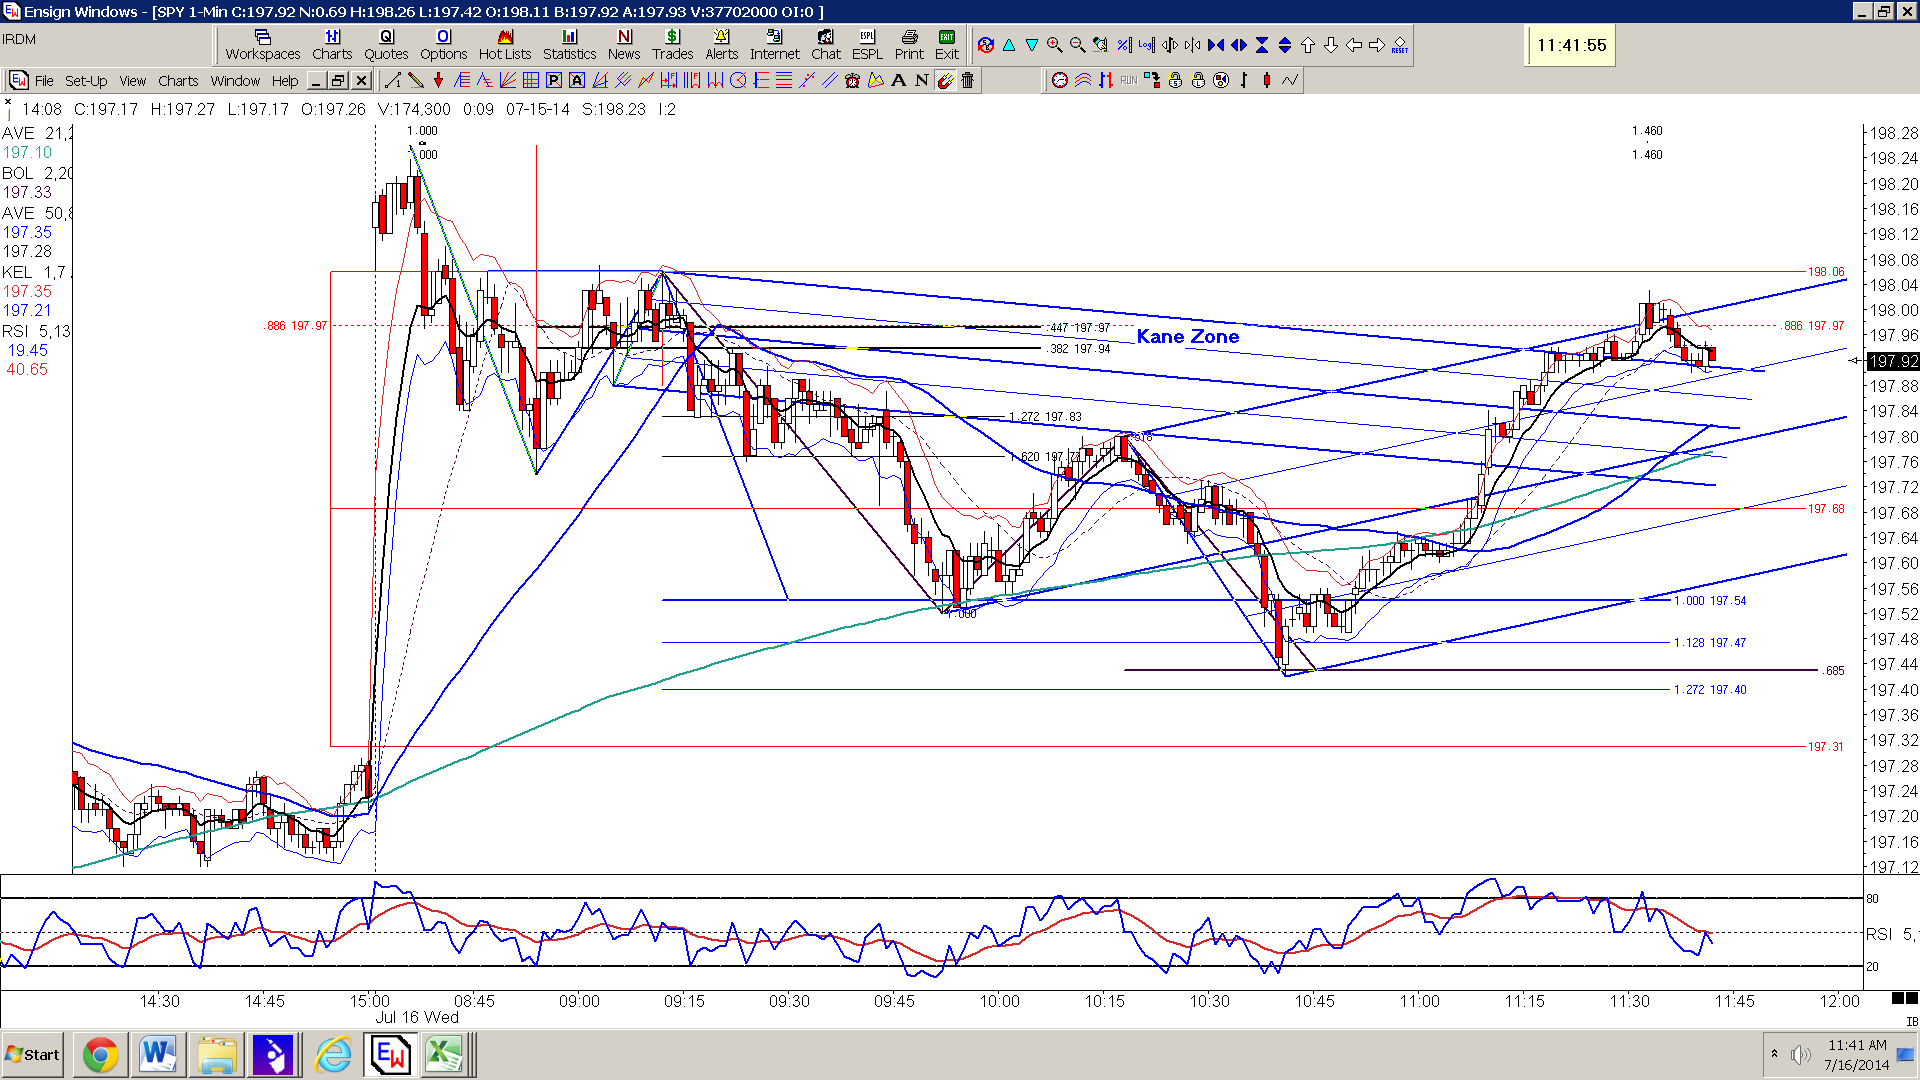Screen dimensions: 1920x1080
Task: Click the RESET chart scale icon
Action: click(x=1400, y=45)
